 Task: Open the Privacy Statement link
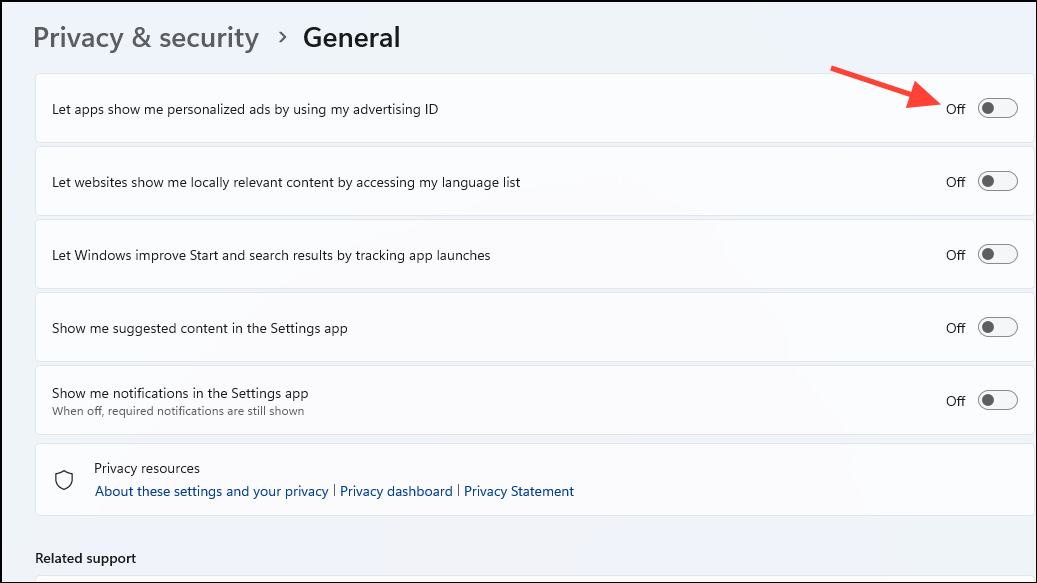tap(519, 491)
